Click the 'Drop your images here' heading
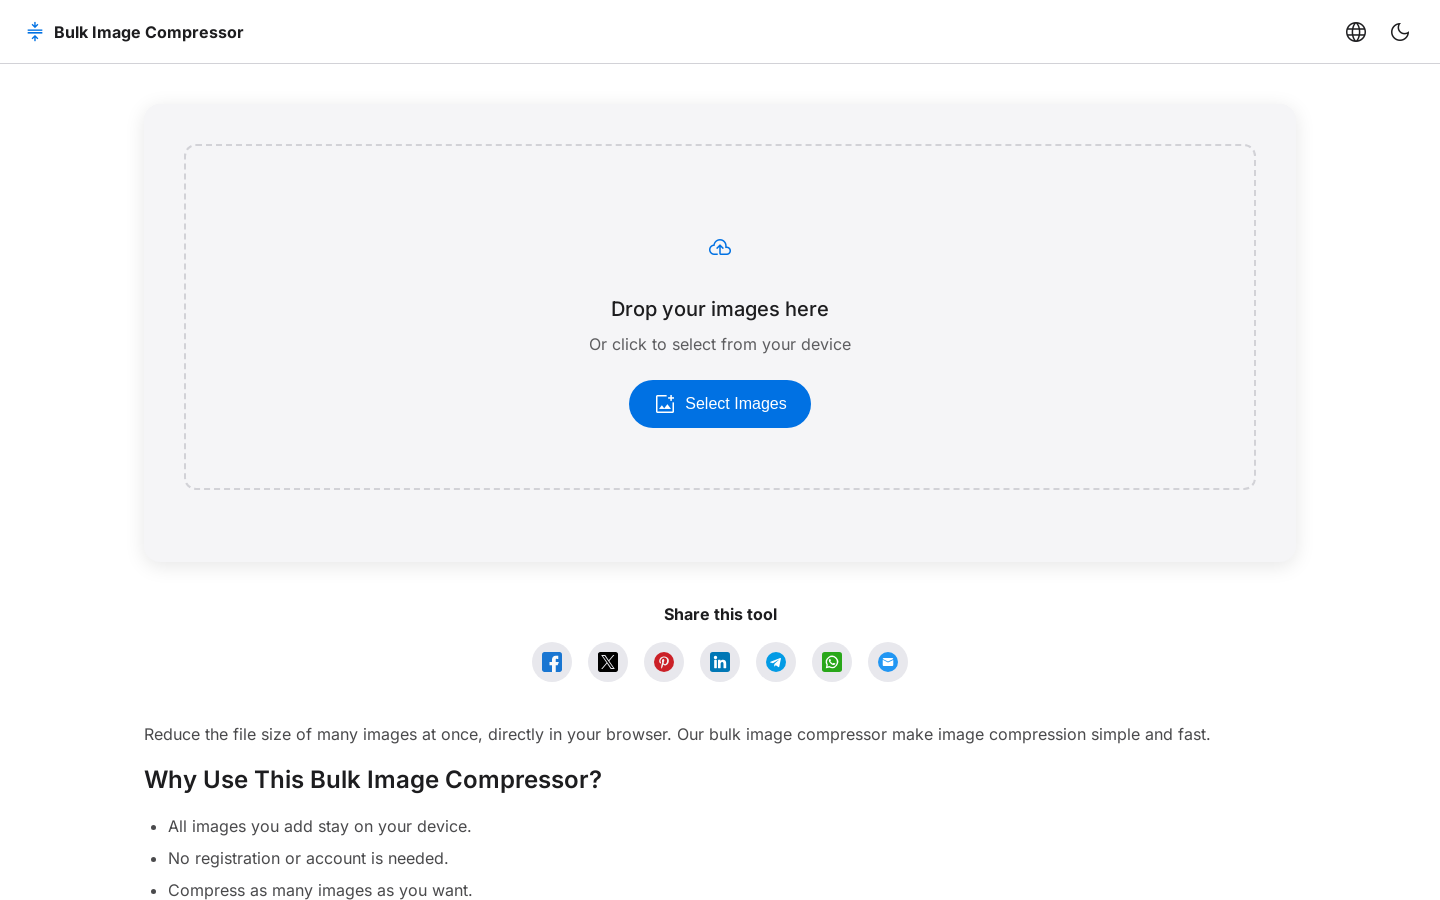Screen dimensions: 1440x900 coord(720,309)
